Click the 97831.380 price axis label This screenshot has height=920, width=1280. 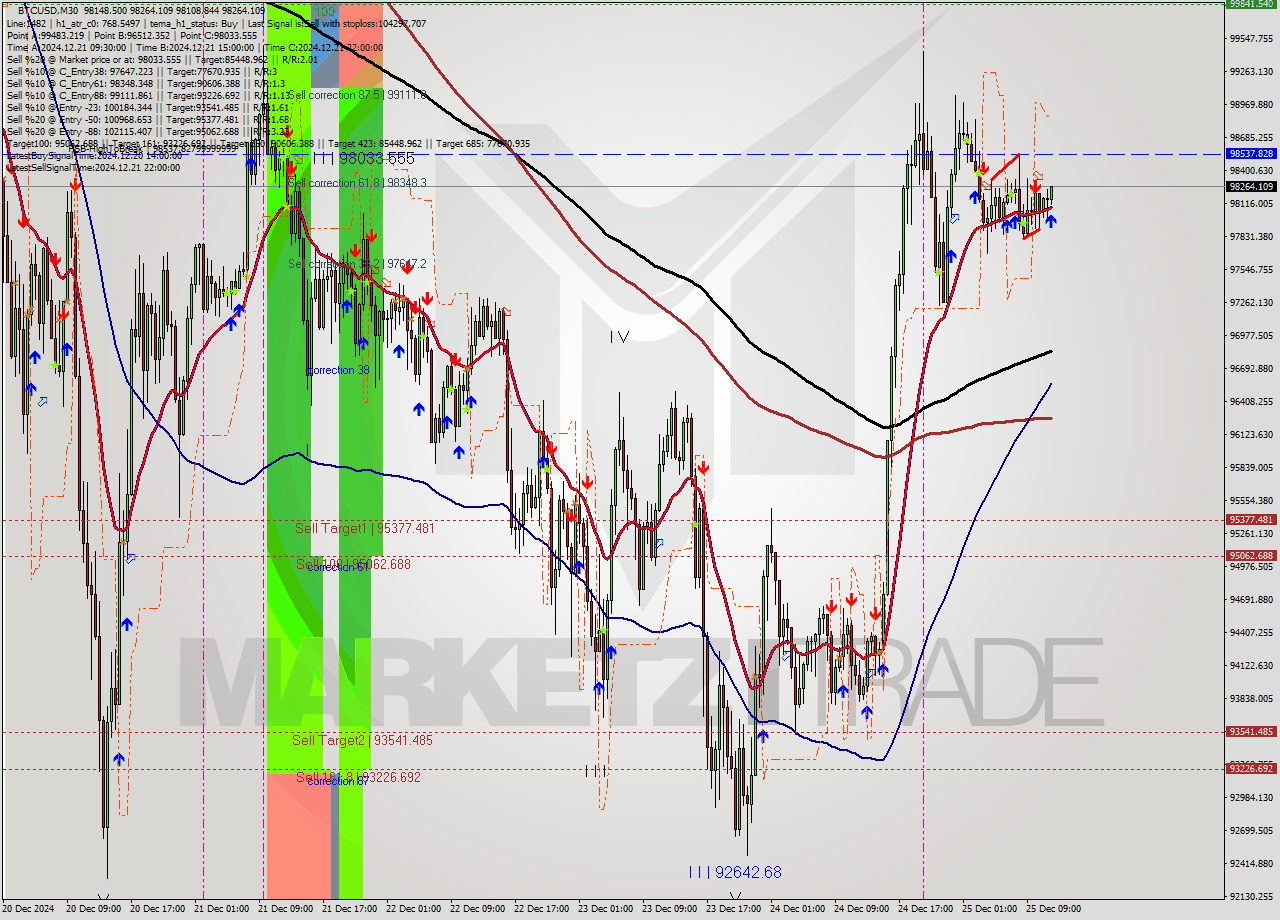coord(1251,236)
